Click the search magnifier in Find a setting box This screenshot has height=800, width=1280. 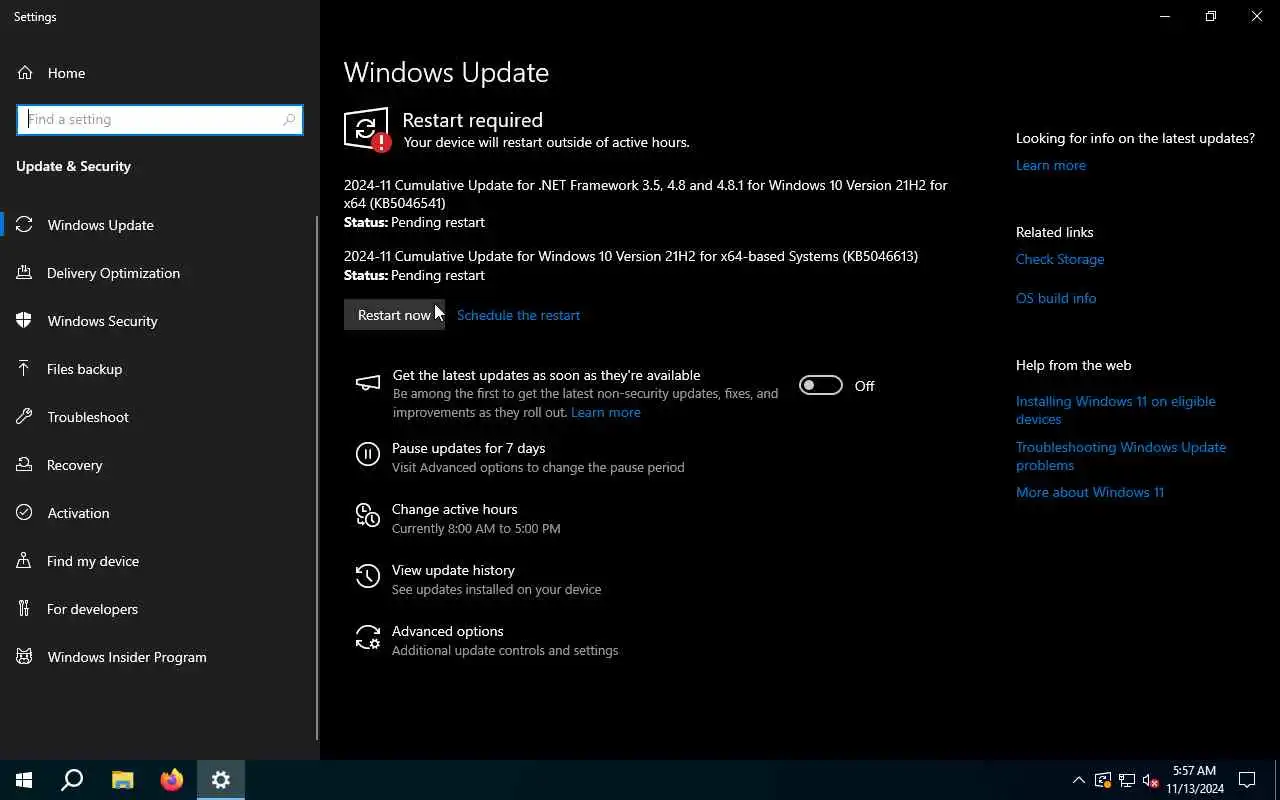[289, 119]
